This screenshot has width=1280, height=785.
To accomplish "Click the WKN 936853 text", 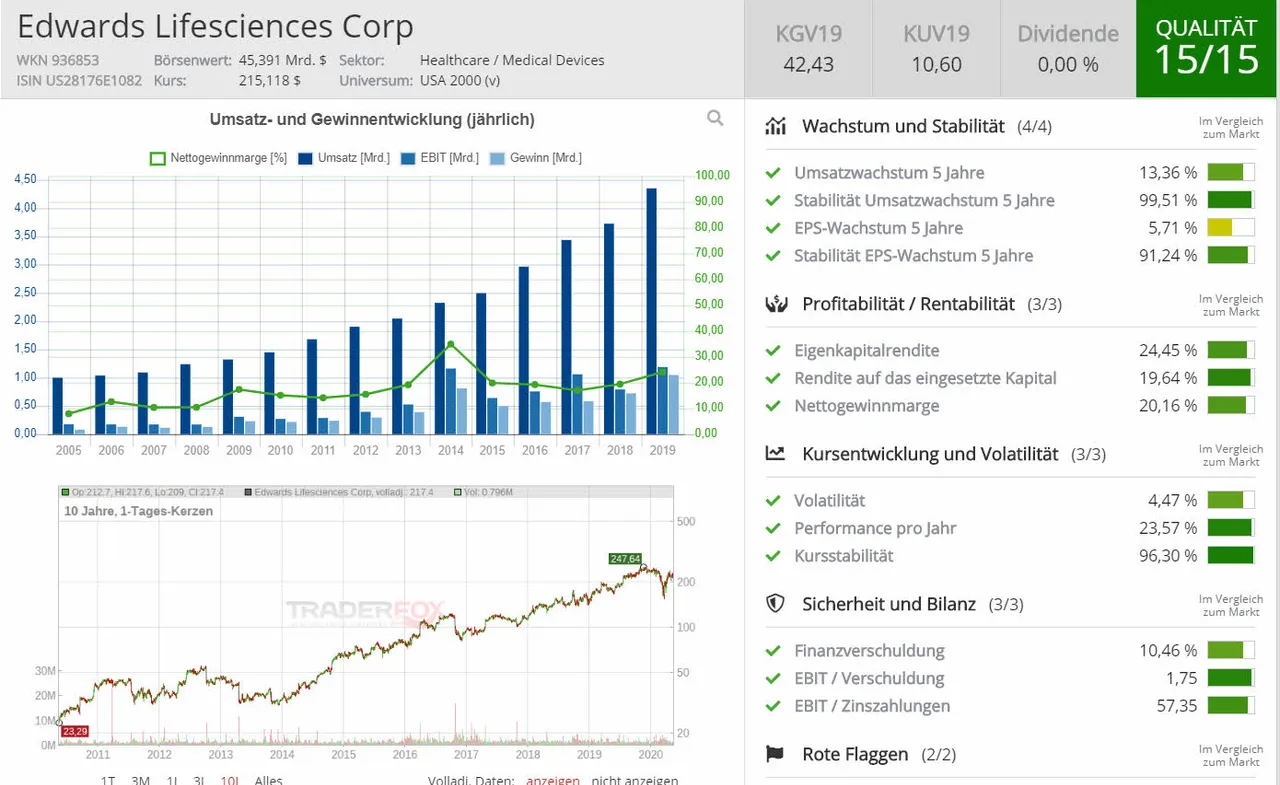I will [x=58, y=60].
